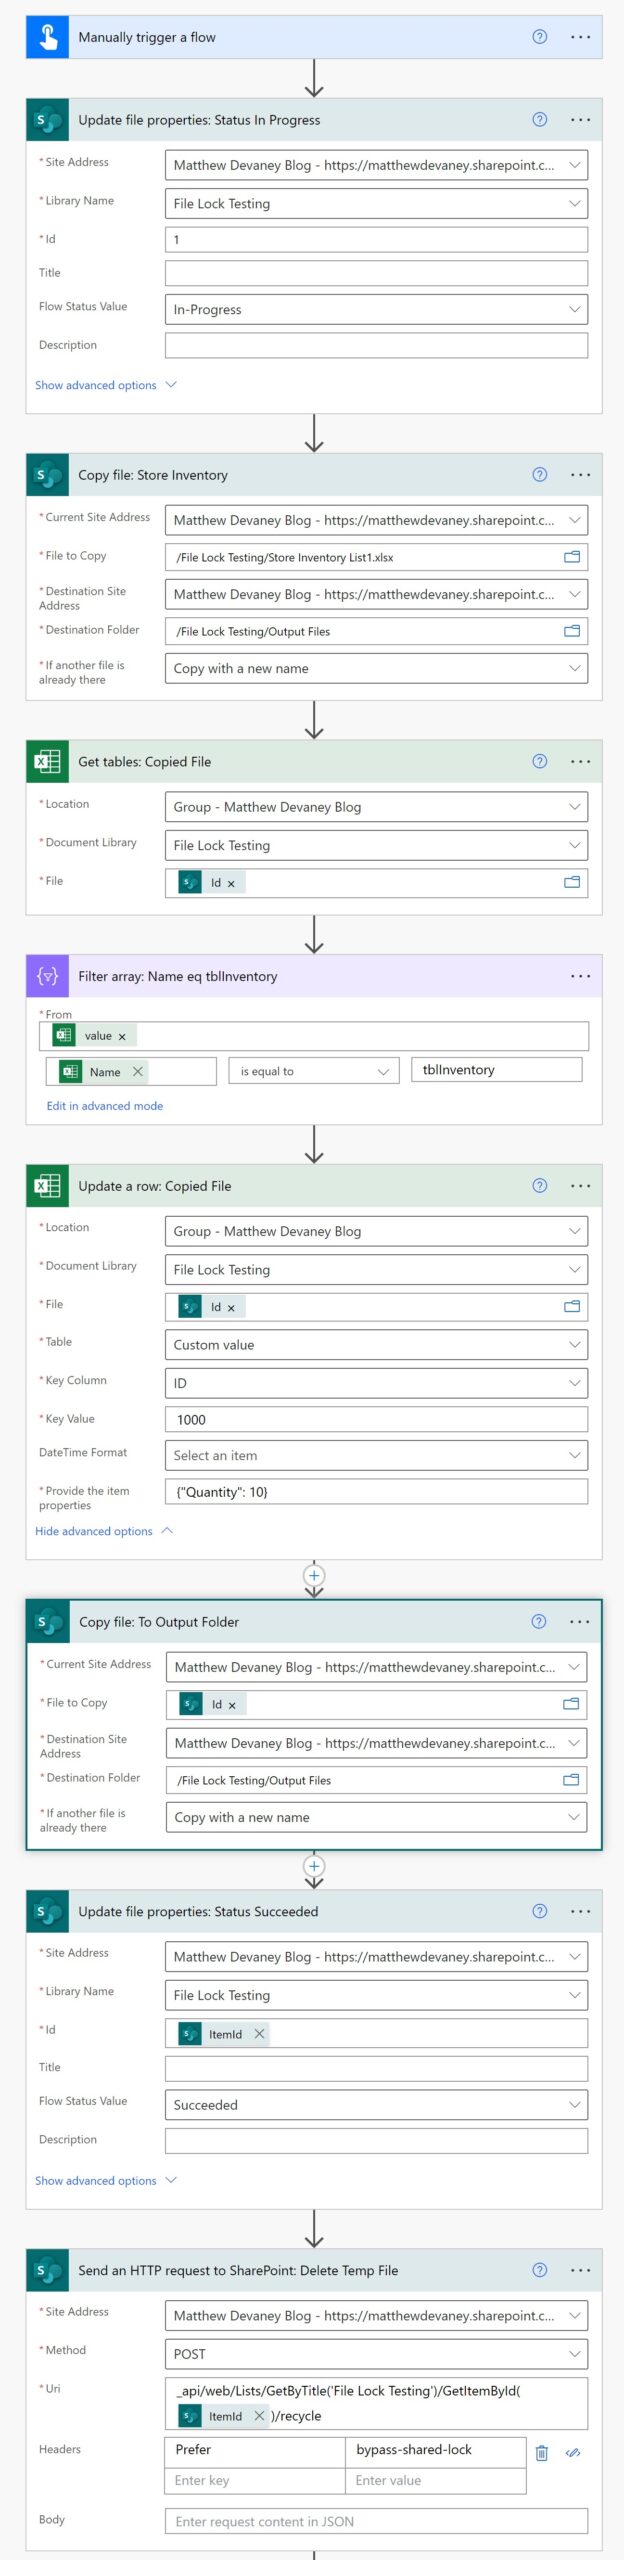This screenshot has width=624, height=2560.
Task: Click the Key Value field containing 1000
Action: click(x=375, y=1418)
